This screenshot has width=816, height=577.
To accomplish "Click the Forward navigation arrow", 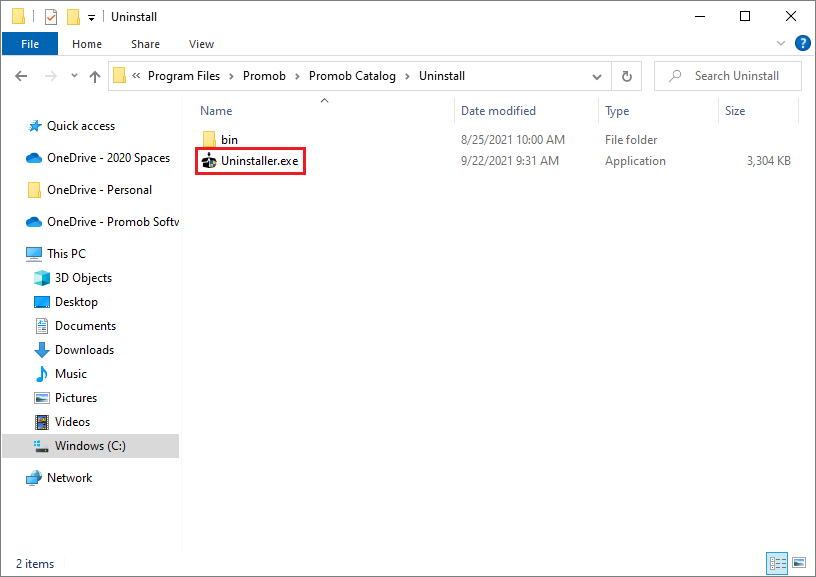I will click(x=50, y=76).
